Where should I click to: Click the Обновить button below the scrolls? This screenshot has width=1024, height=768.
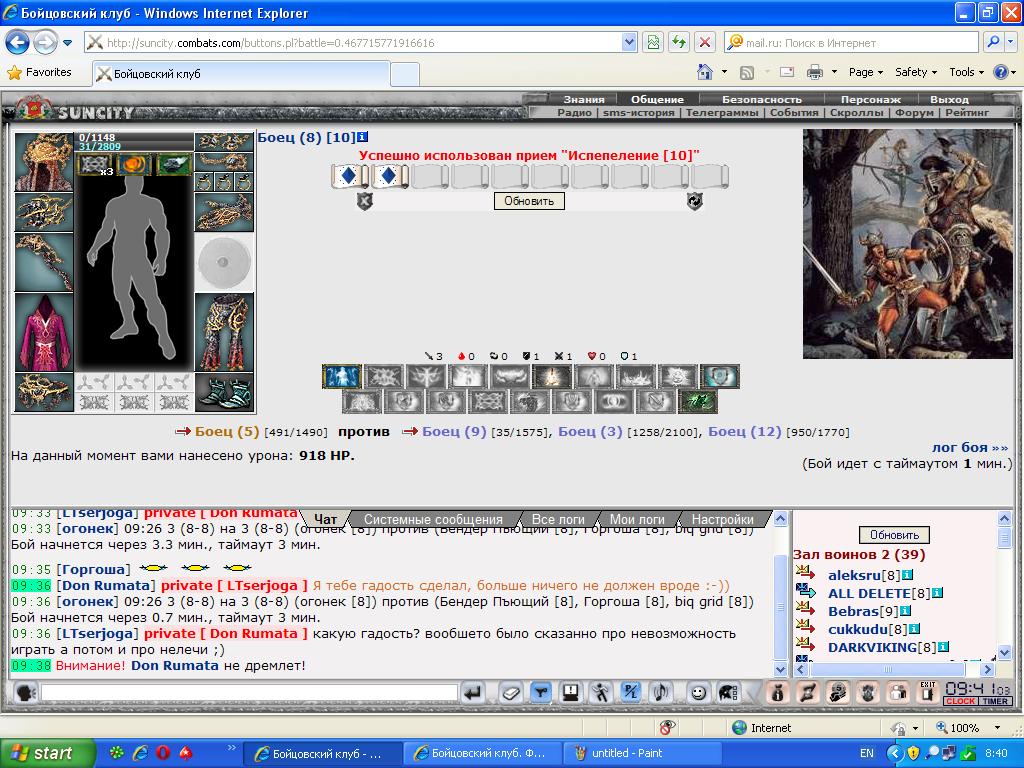coord(529,201)
